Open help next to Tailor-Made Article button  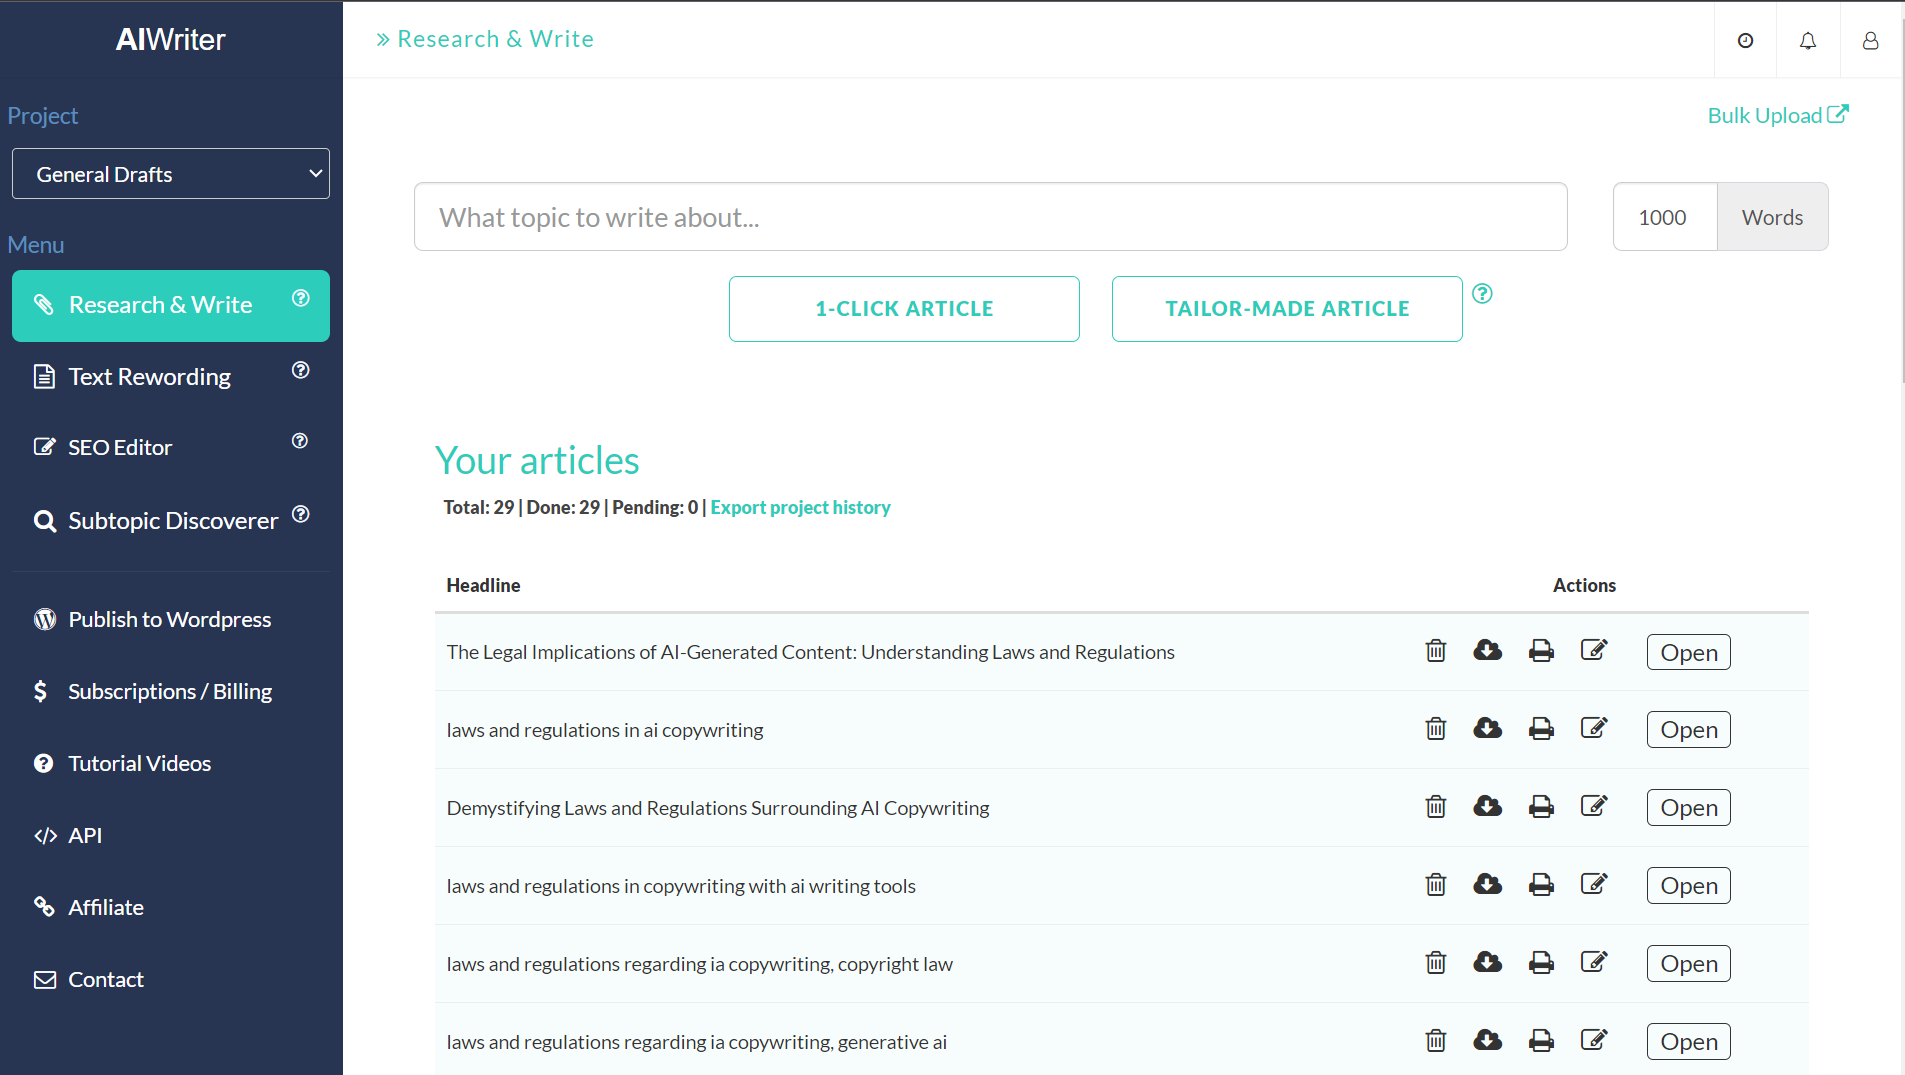[1482, 293]
